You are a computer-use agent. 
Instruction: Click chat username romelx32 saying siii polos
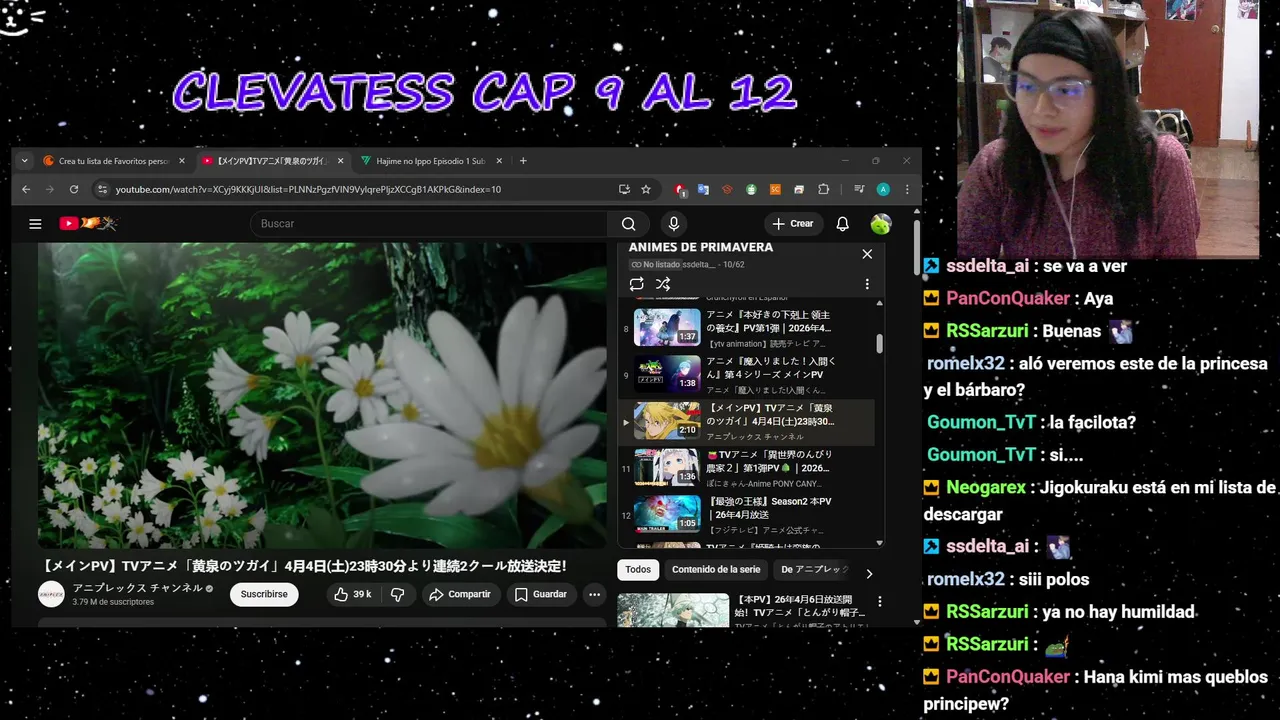pos(965,579)
